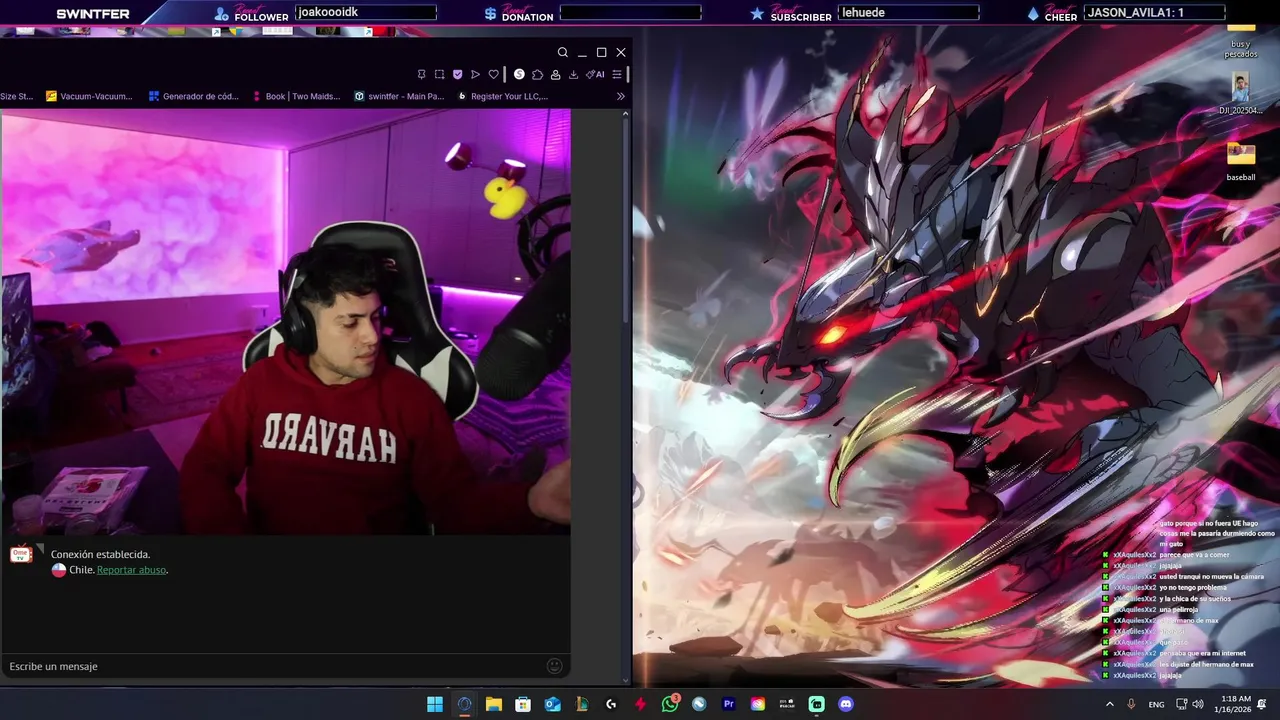Click the Chile flag icon in chat
Screen dimensions: 1280x720
point(59,570)
